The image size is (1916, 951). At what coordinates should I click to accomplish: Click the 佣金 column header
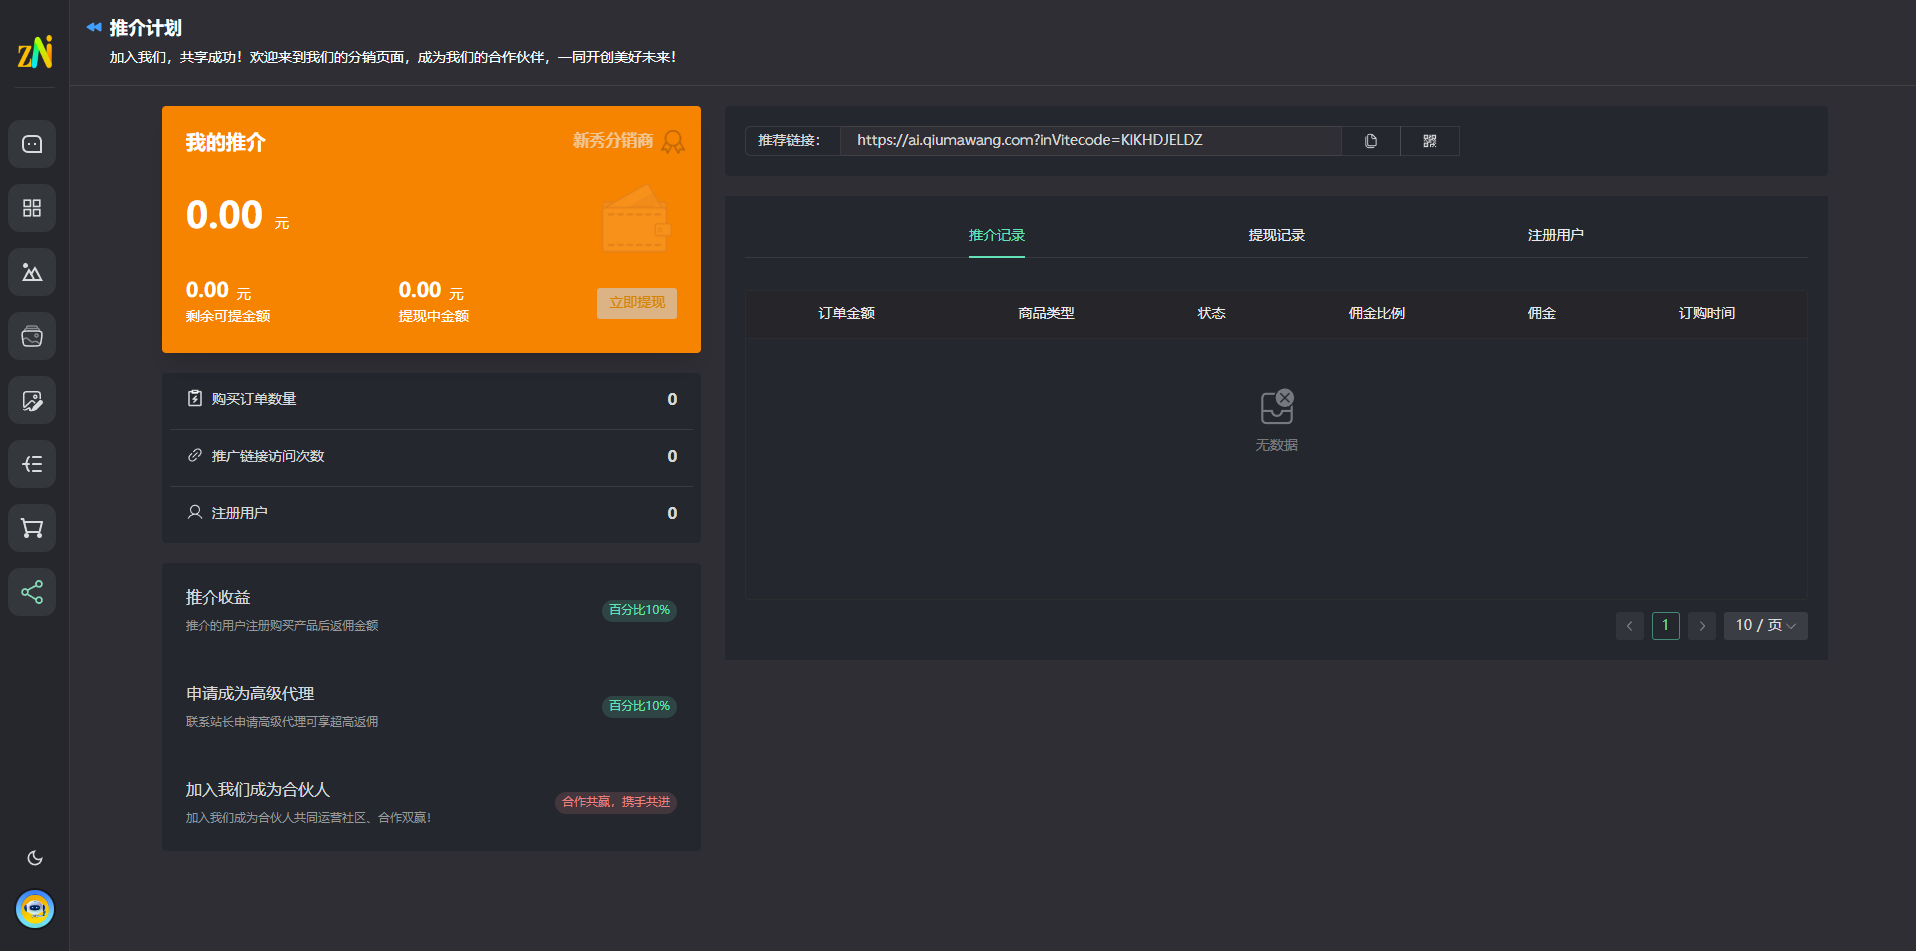1542,313
